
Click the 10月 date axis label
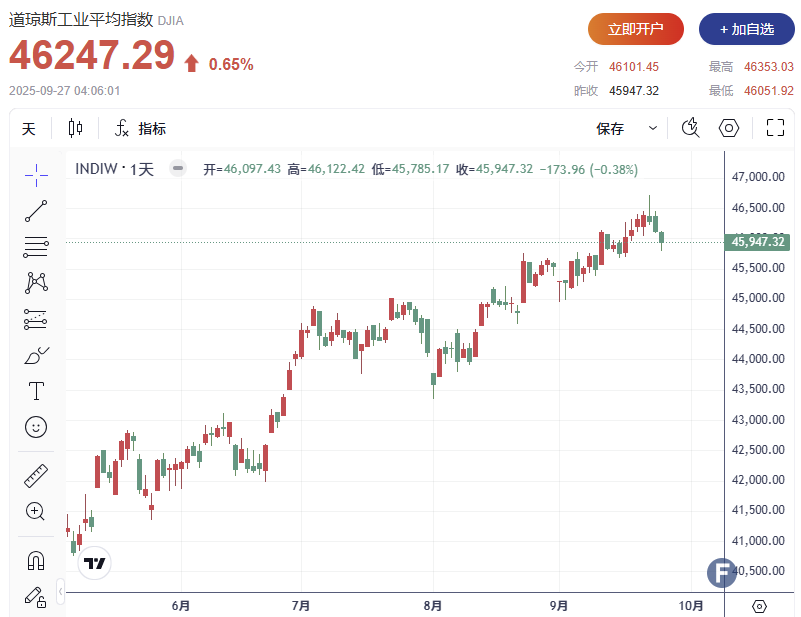(x=691, y=606)
